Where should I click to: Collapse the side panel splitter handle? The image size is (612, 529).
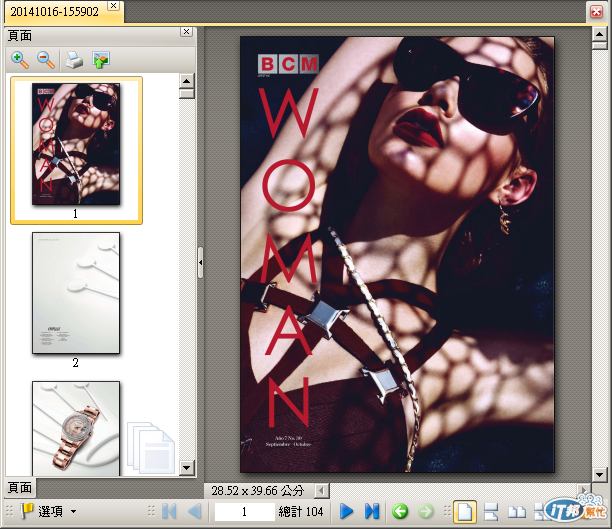pyautogui.click(x=200, y=262)
